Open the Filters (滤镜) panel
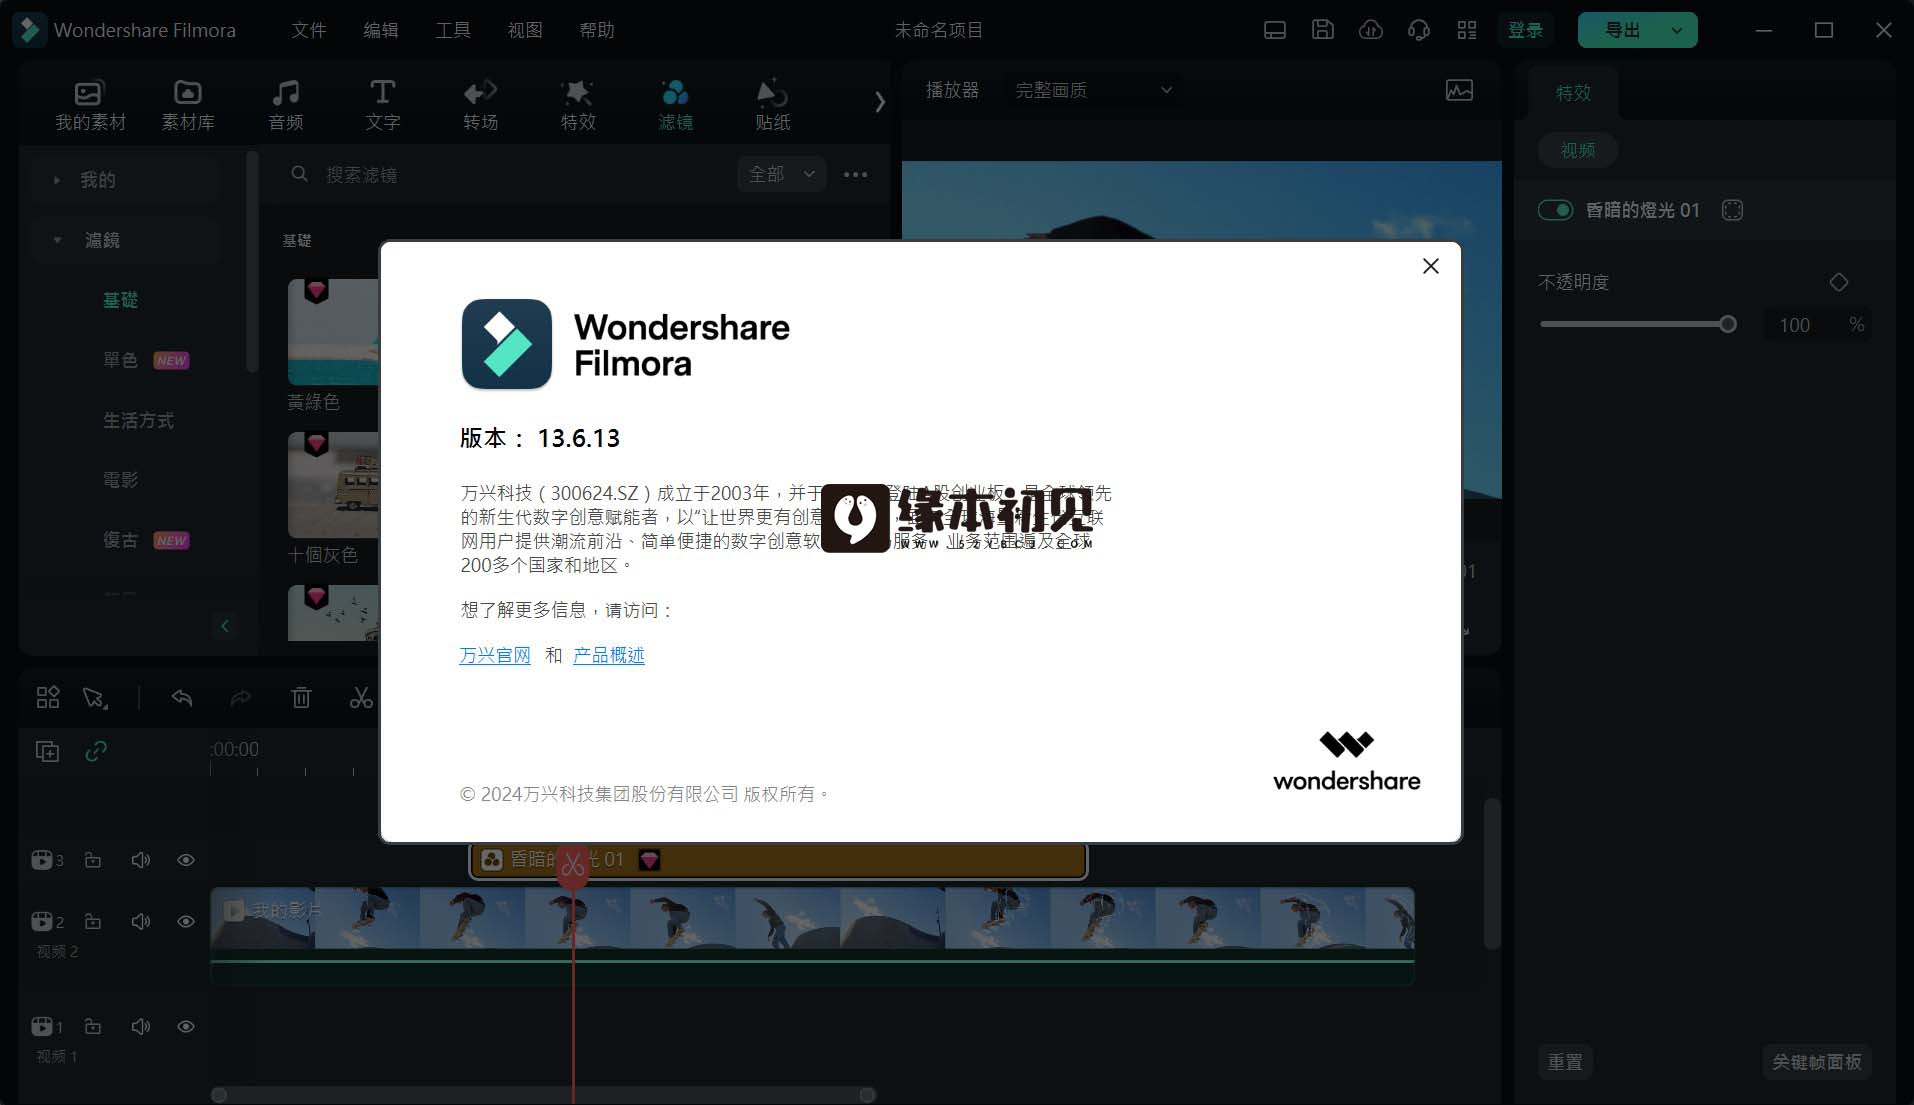Image resolution: width=1914 pixels, height=1105 pixels. pos(675,105)
